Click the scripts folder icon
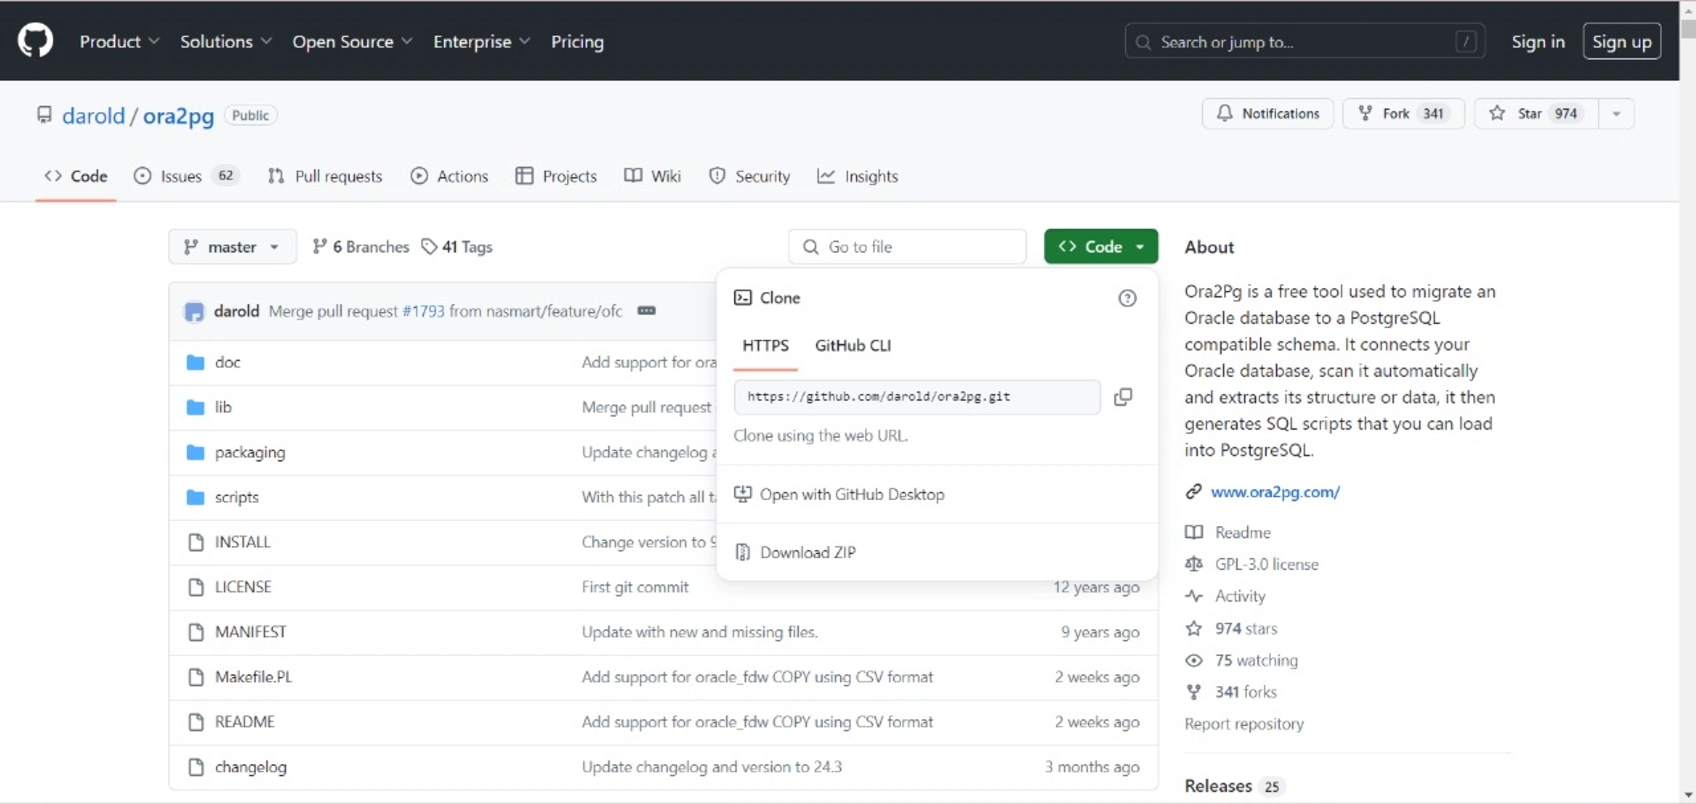This screenshot has width=1696, height=804. point(196,497)
